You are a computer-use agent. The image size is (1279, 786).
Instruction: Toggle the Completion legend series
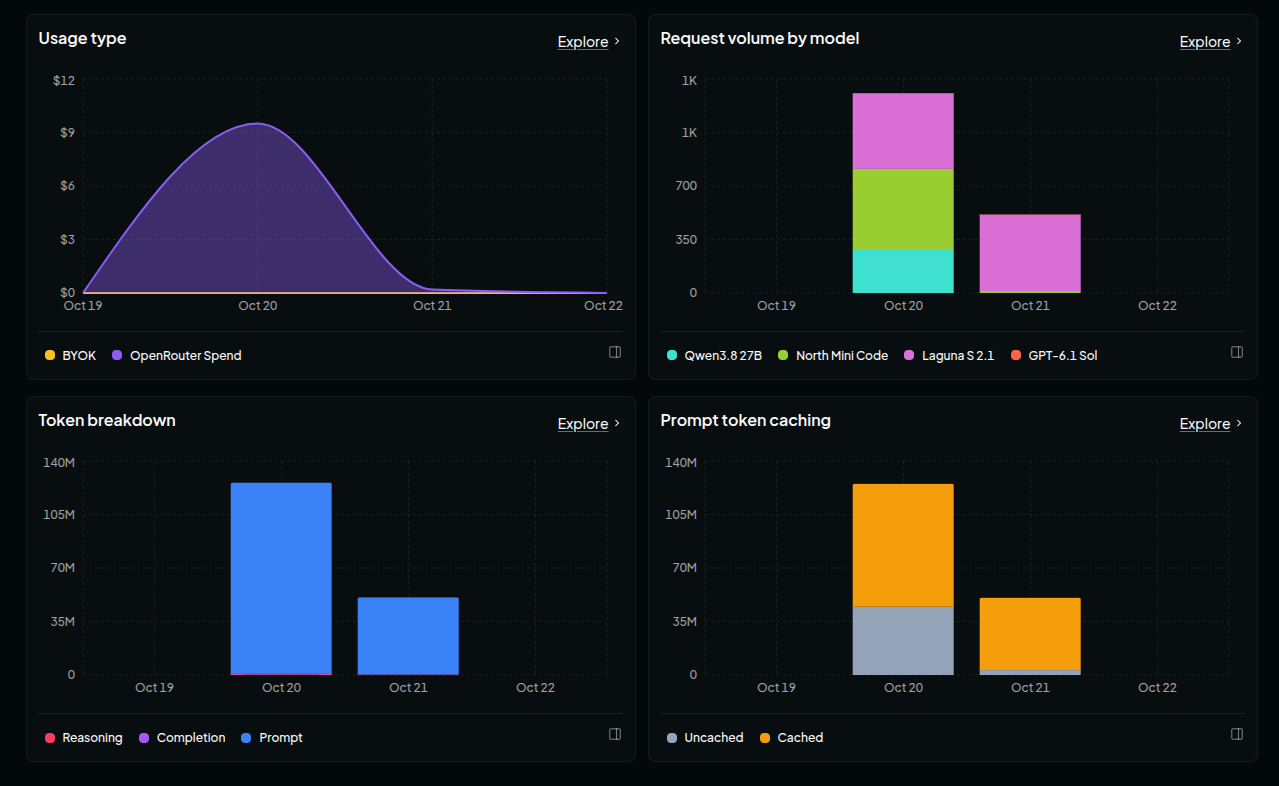pyautogui.click(x=182, y=738)
